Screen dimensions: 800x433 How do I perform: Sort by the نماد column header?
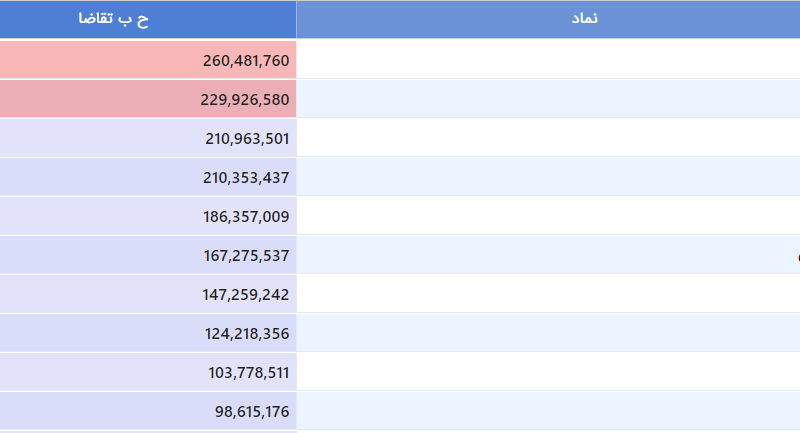point(548,19)
